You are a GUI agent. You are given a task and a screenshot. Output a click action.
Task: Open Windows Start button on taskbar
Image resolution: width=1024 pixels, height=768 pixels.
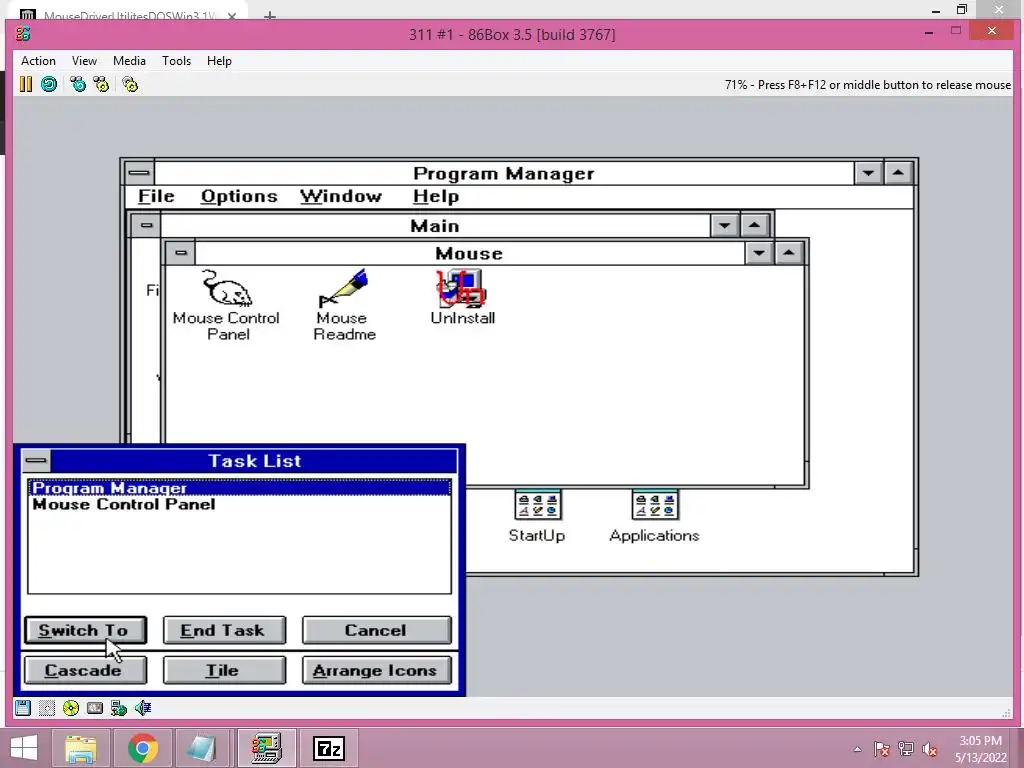click(x=24, y=748)
